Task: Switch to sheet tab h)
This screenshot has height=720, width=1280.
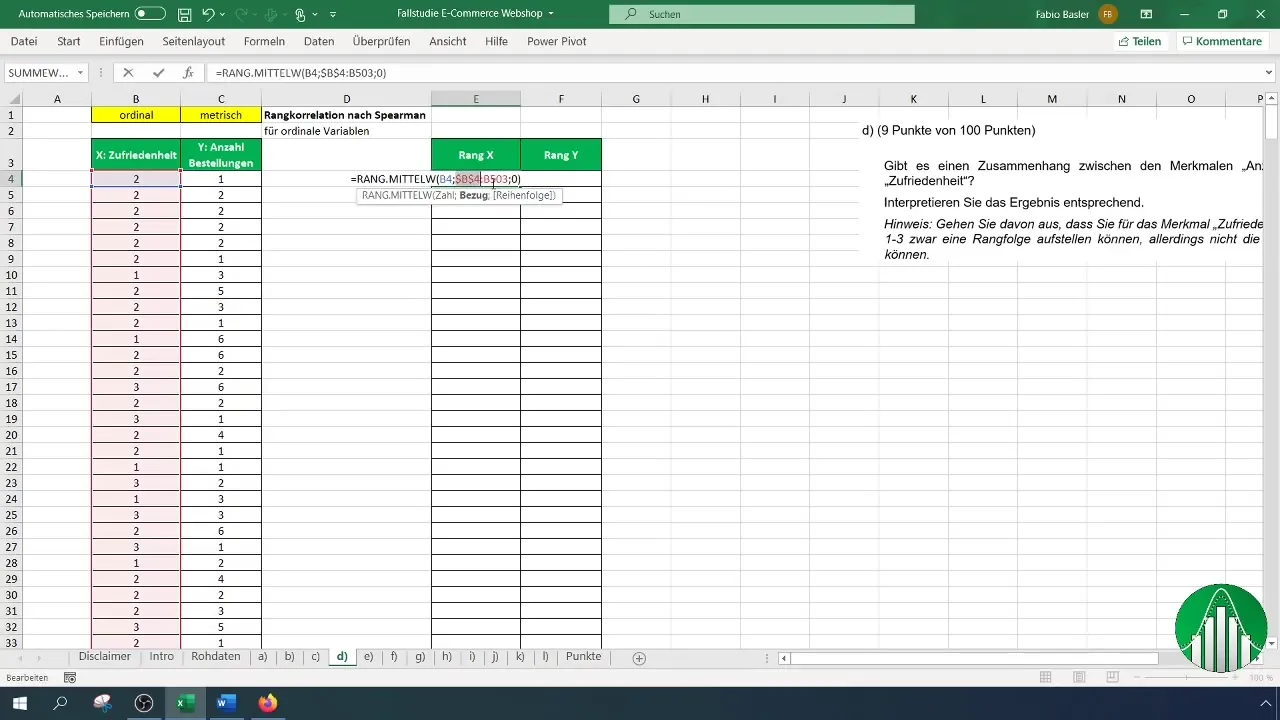Action: 446,657
